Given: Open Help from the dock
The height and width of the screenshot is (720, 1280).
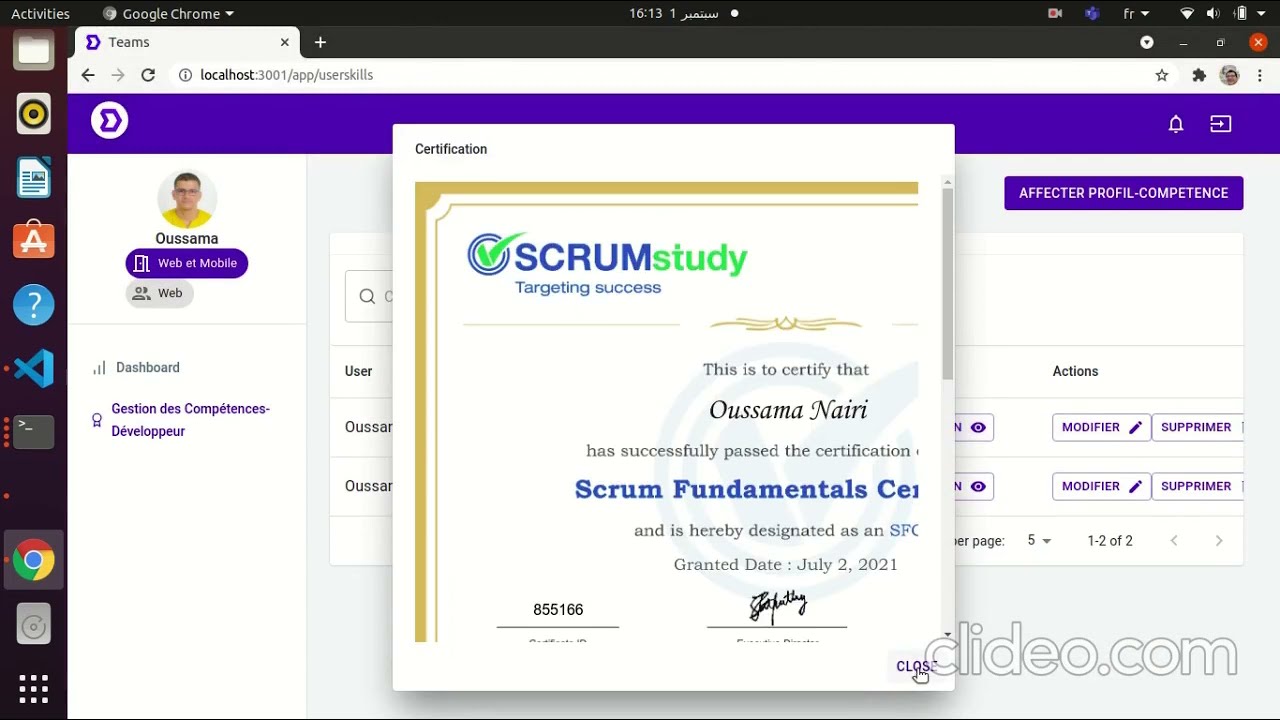Looking at the screenshot, I should coord(33,305).
